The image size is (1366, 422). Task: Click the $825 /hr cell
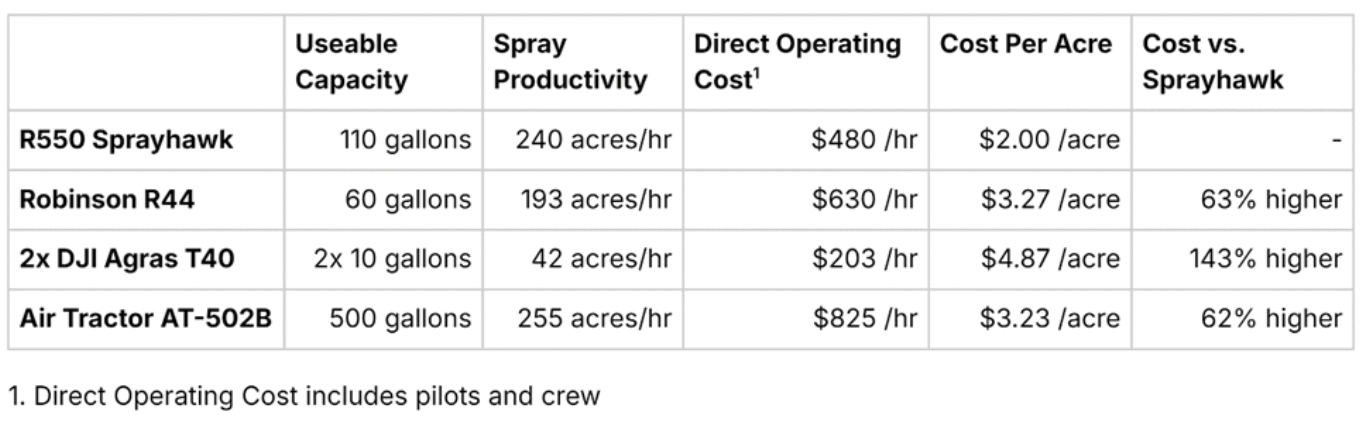click(x=864, y=319)
